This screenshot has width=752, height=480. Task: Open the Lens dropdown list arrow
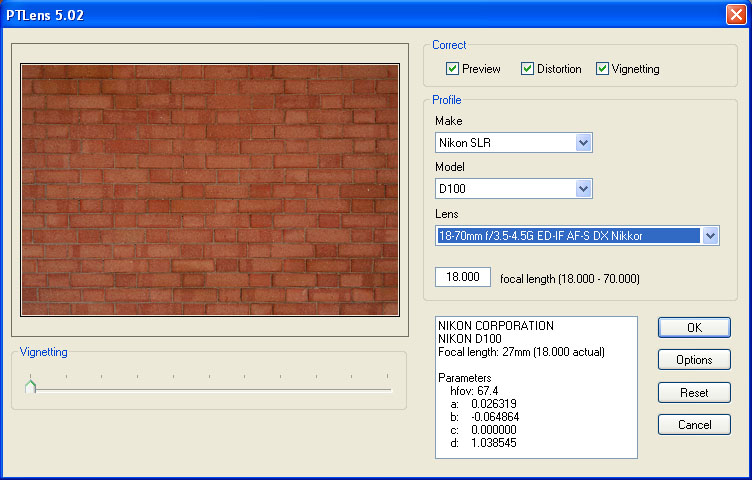(x=710, y=235)
